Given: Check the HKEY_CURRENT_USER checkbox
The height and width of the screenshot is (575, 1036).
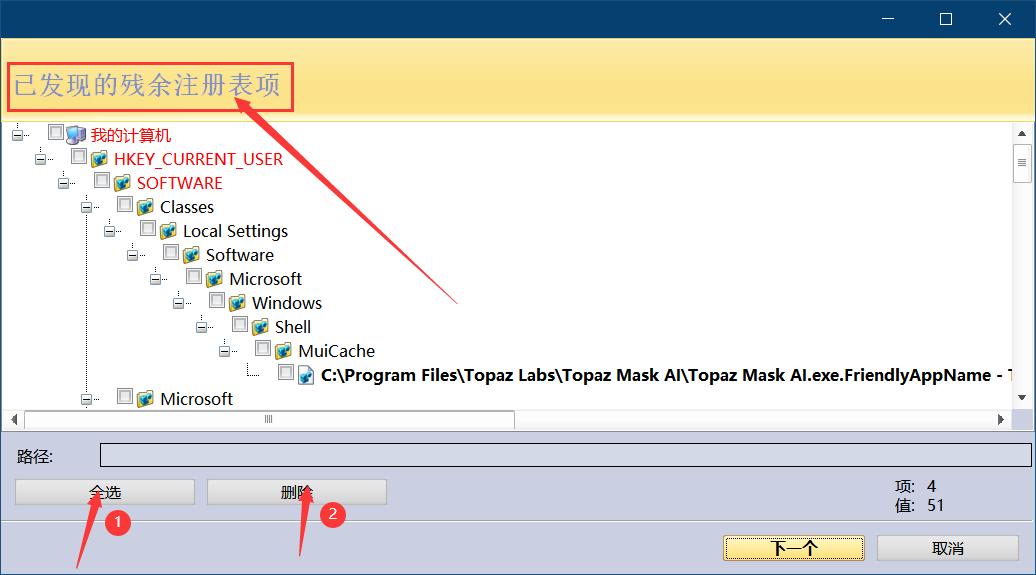Looking at the screenshot, I should click(x=79, y=157).
